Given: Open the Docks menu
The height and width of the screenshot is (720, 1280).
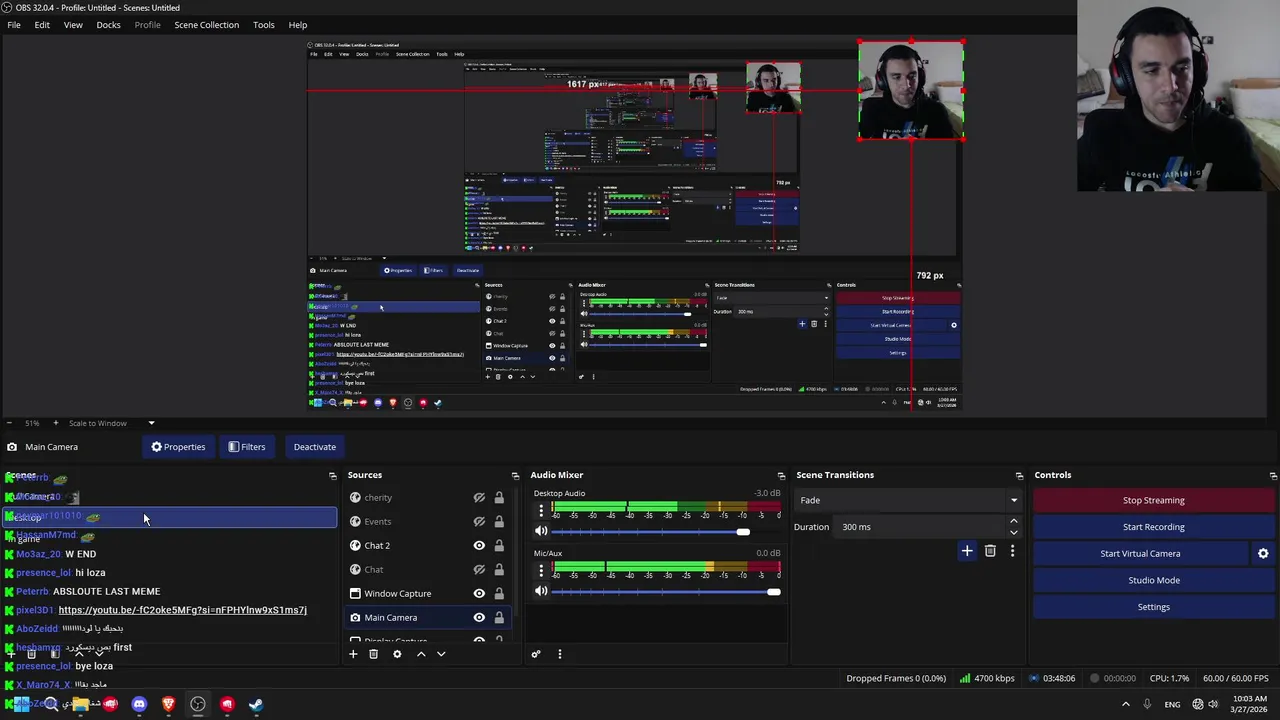Looking at the screenshot, I should [108, 25].
